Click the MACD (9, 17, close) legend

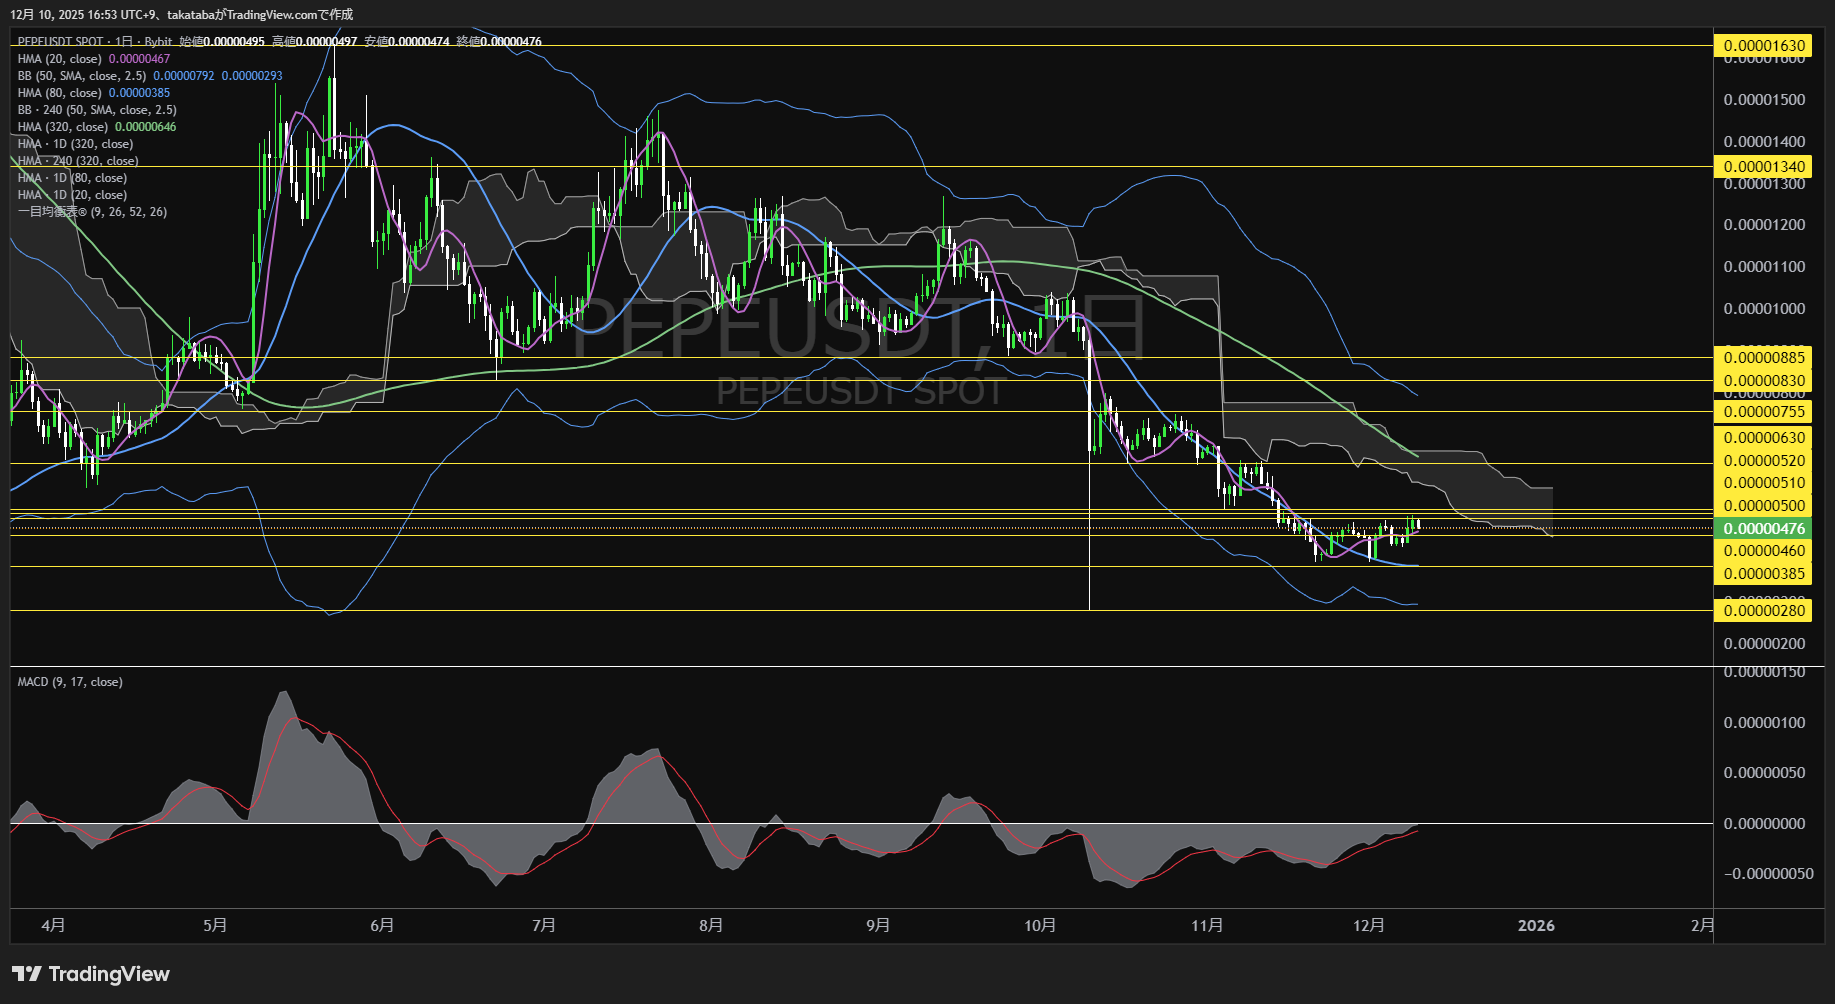70,682
